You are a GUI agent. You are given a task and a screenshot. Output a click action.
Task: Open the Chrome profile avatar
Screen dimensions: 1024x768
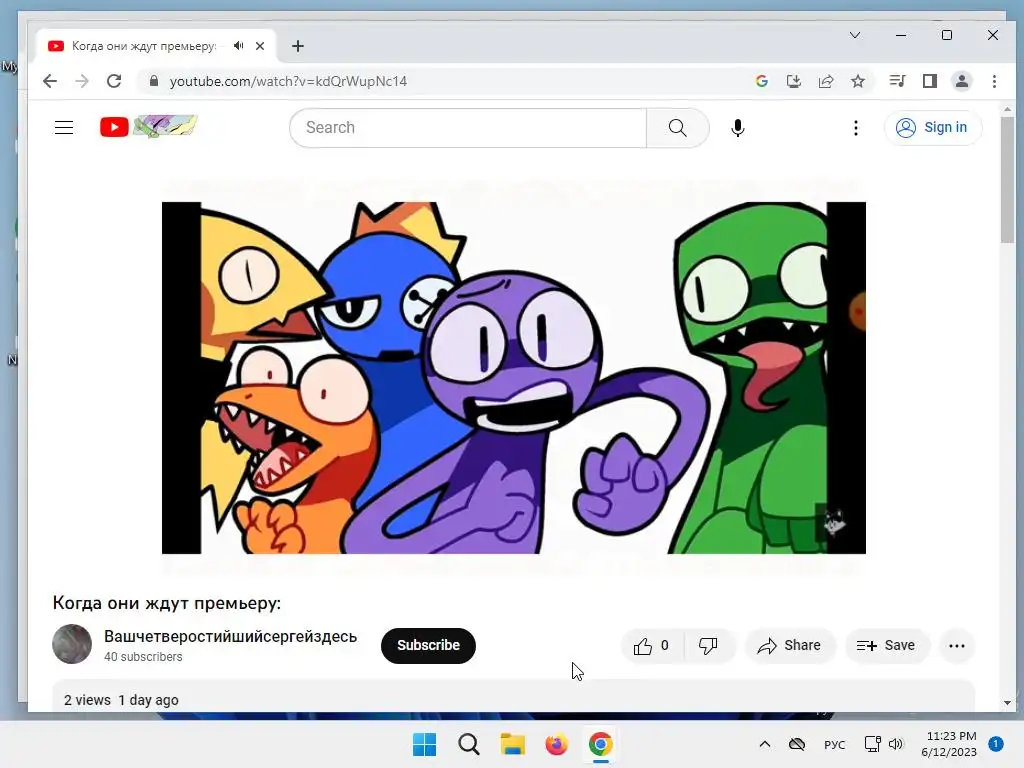962,81
